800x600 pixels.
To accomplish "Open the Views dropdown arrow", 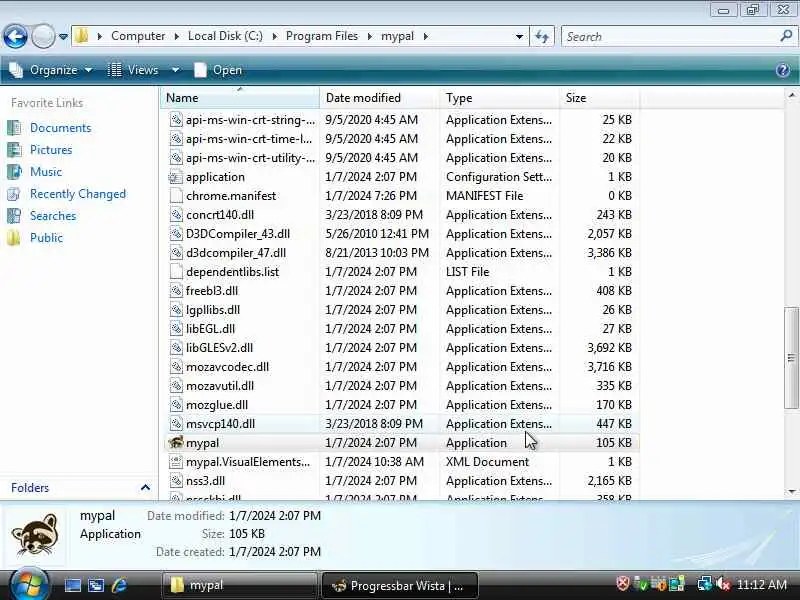I will click(x=175, y=70).
